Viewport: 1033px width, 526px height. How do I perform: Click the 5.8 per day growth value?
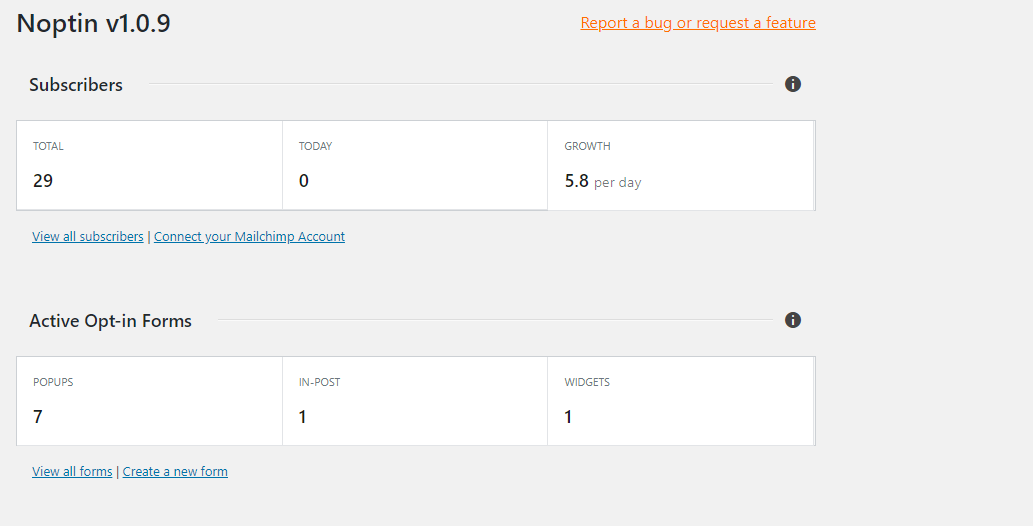point(602,182)
